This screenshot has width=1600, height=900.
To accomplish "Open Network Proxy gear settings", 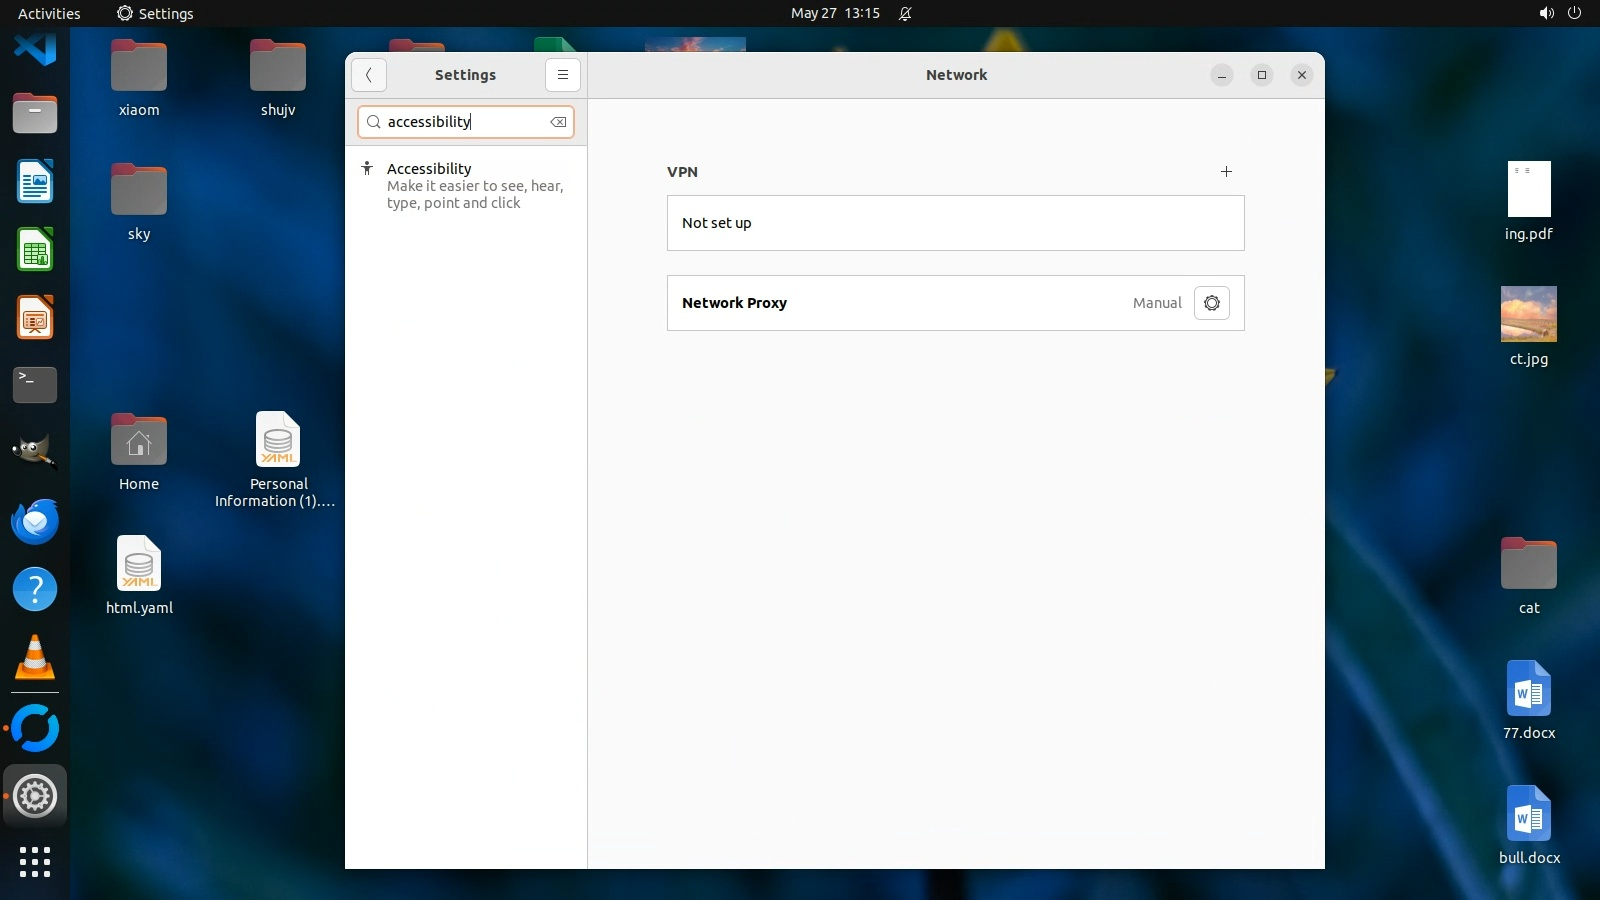I will click(x=1211, y=303).
